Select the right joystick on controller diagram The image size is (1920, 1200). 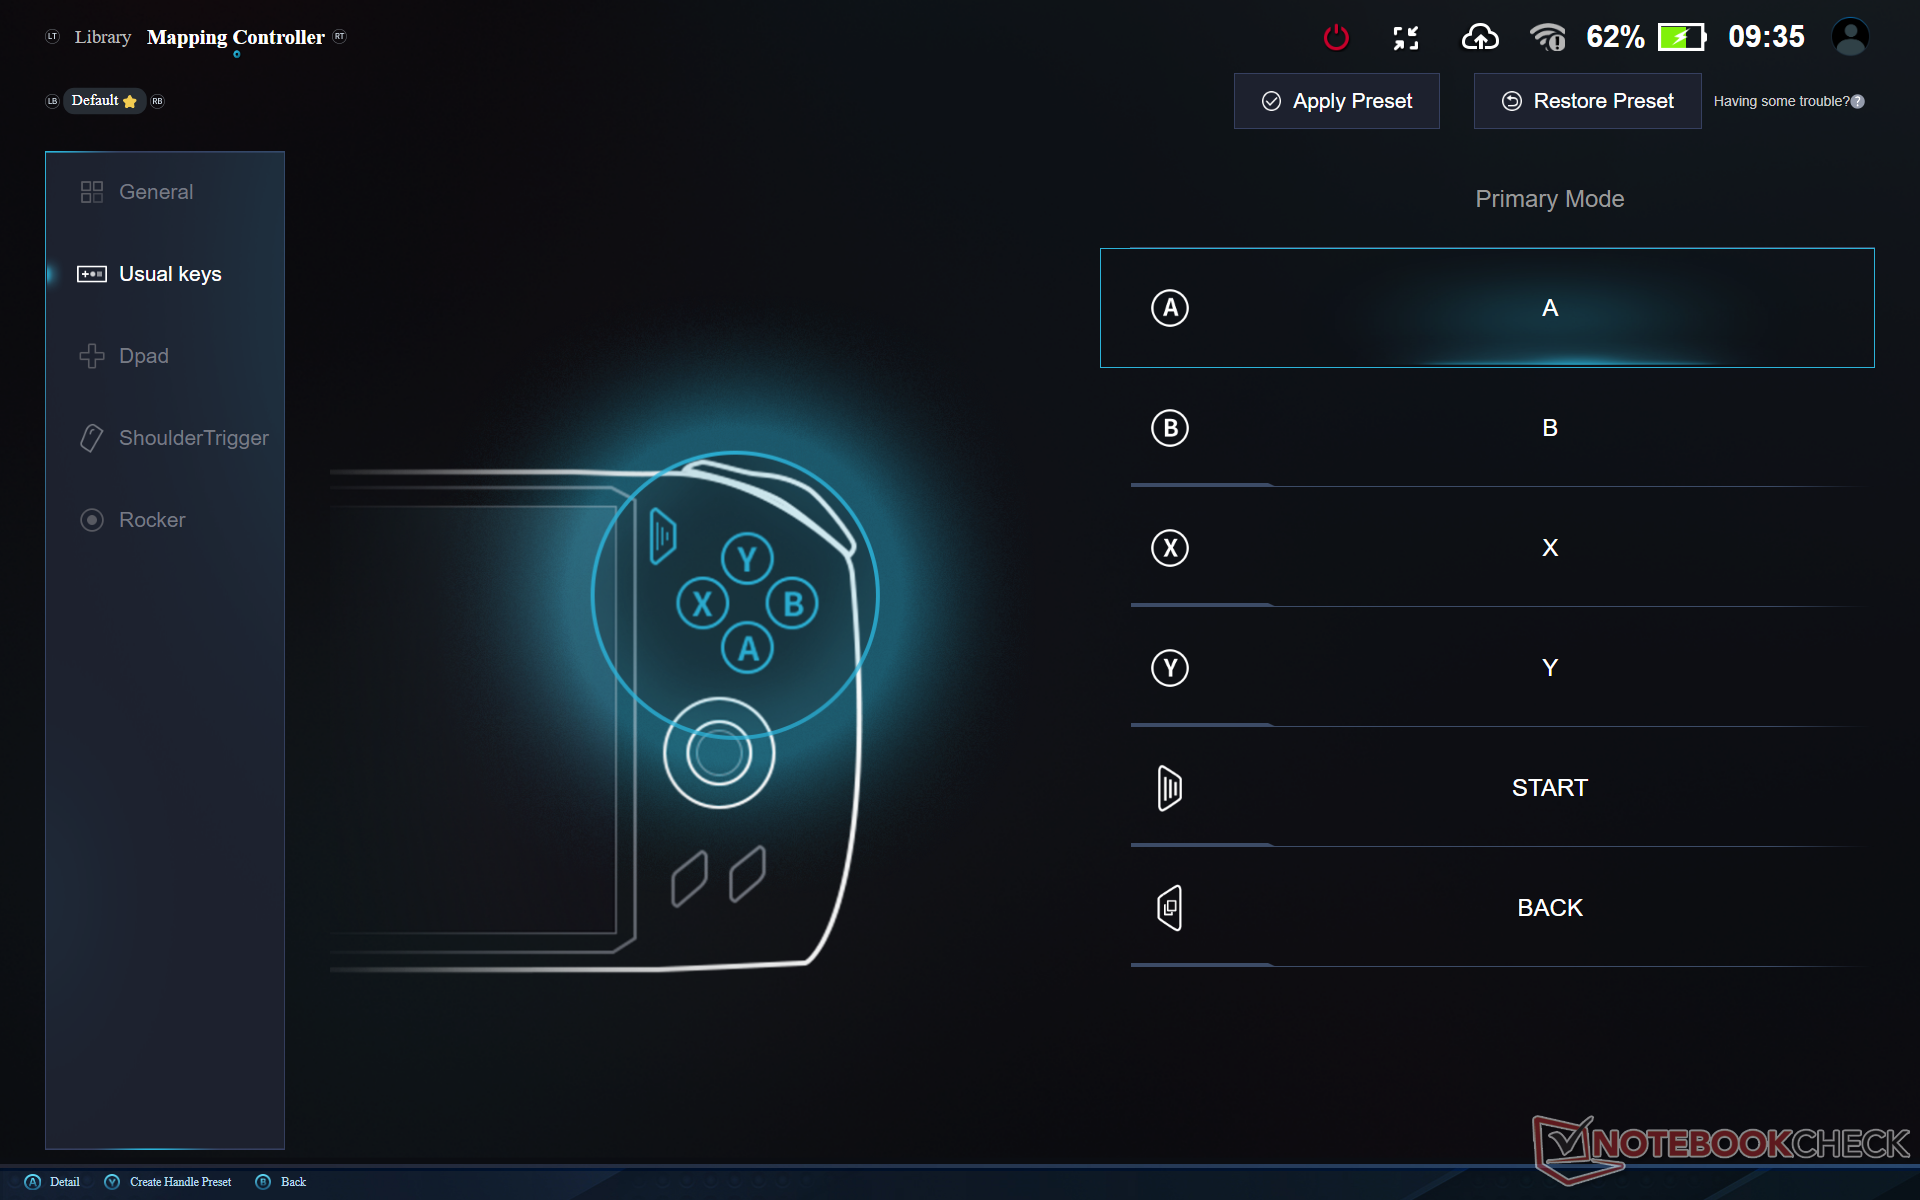click(x=719, y=753)
